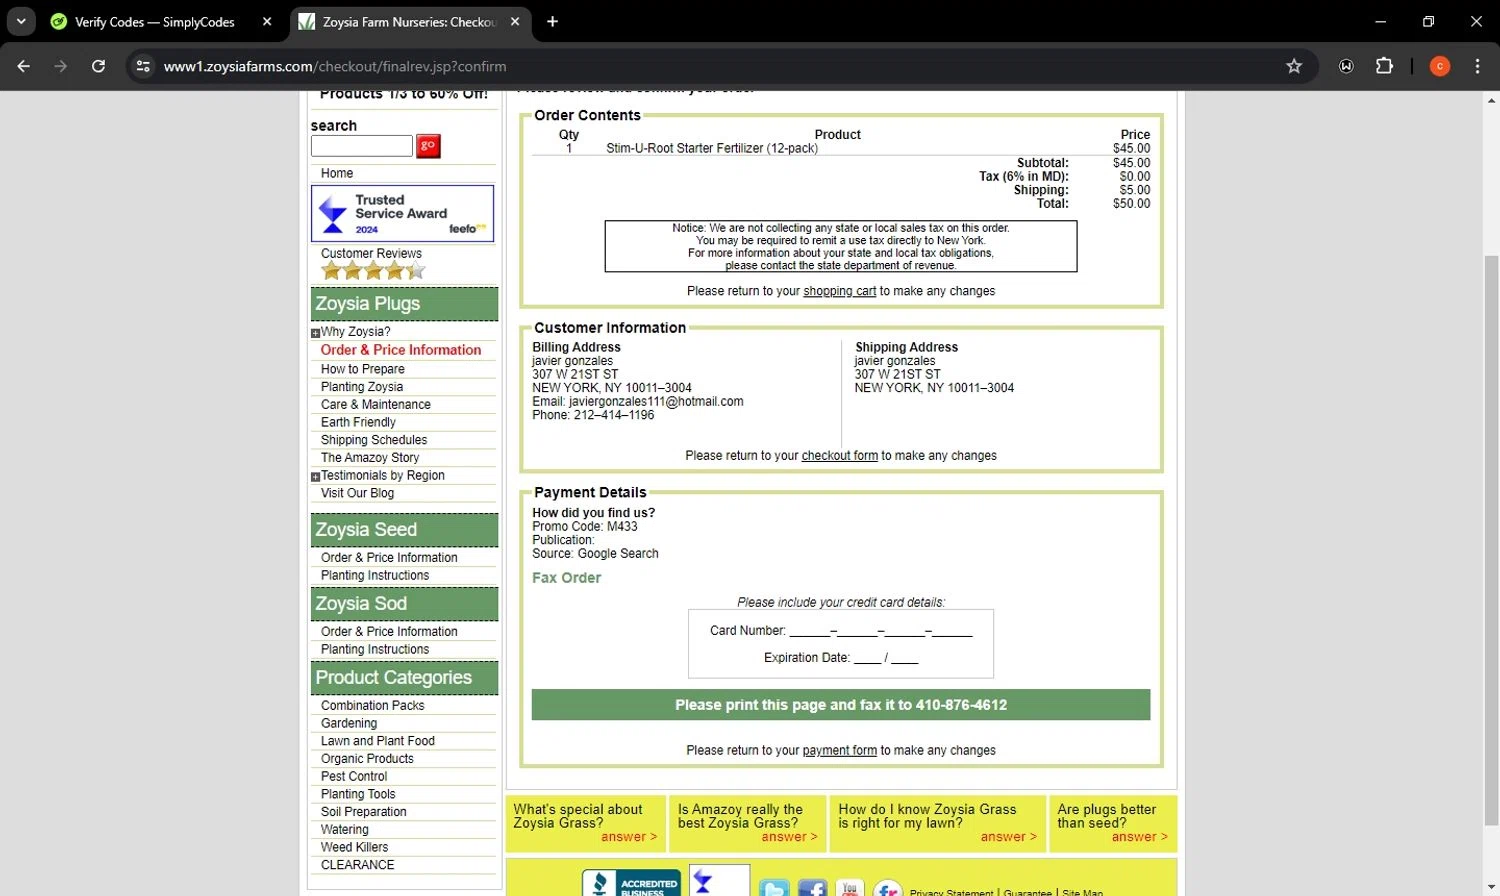
Task: Open Order & Price Information under Zoysia Sod
Action: pos(389,632)
